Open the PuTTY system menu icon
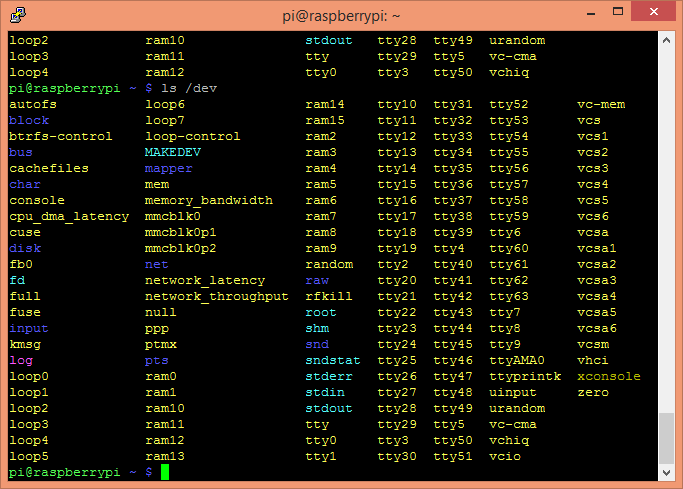 18,15
